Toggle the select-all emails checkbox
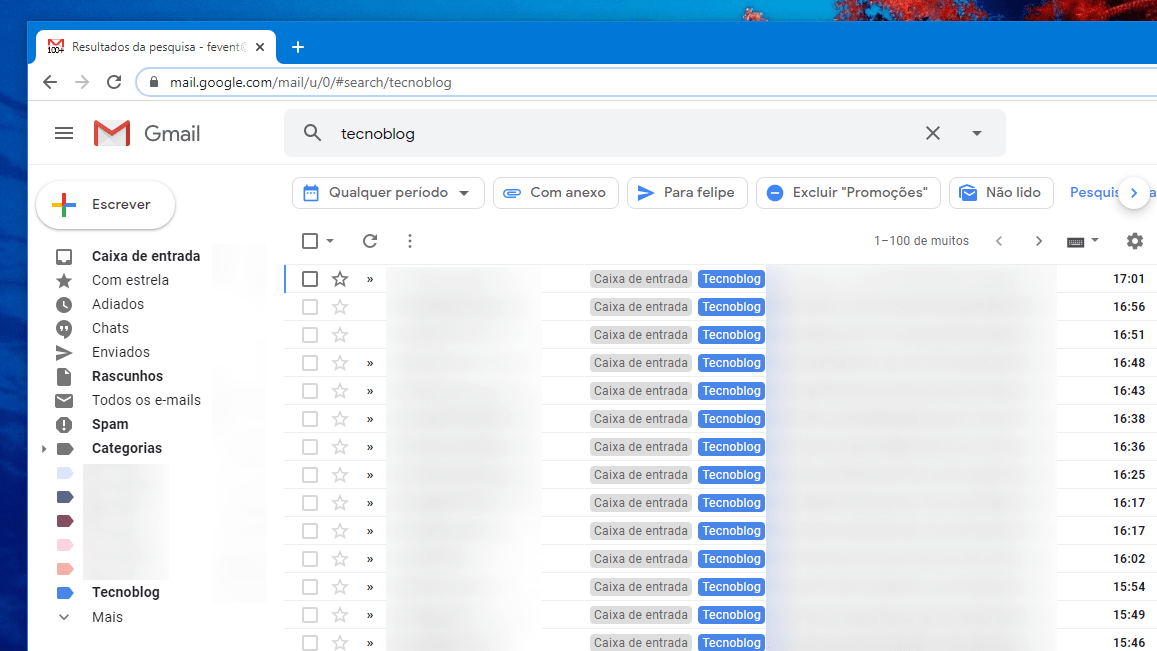 (x=309, y=240)
